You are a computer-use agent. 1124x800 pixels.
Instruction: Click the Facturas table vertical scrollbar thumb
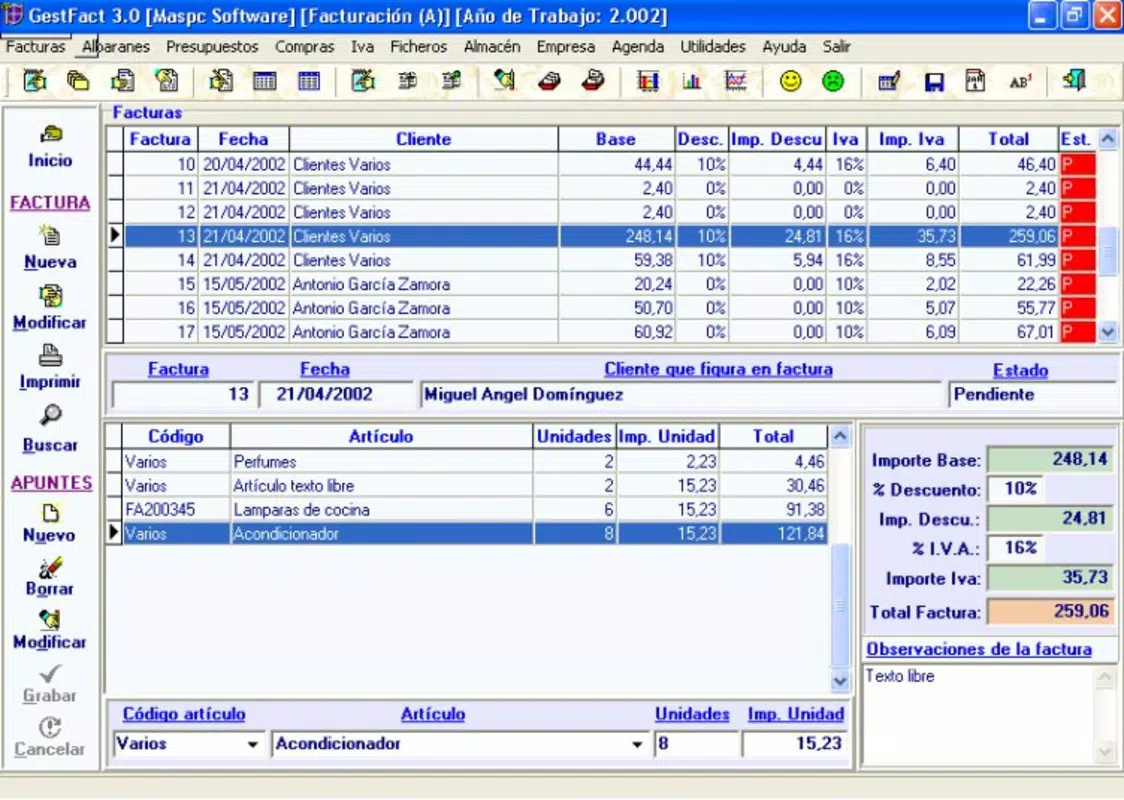[1108, 251]
